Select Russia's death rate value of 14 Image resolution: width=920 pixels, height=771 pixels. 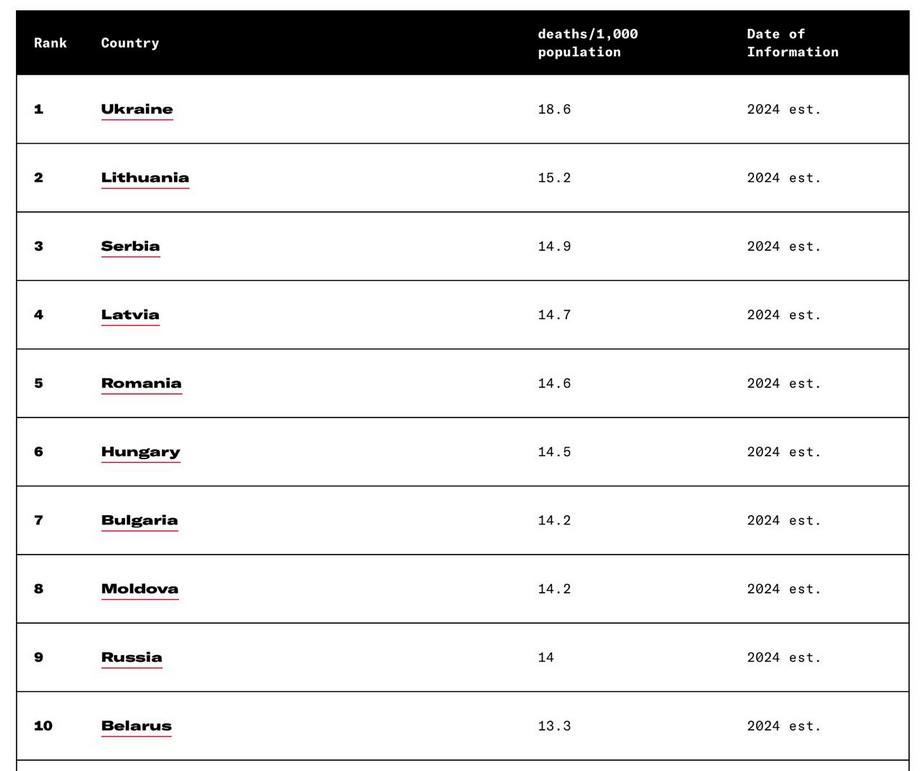pyautogui.click(x=546, y=657)
